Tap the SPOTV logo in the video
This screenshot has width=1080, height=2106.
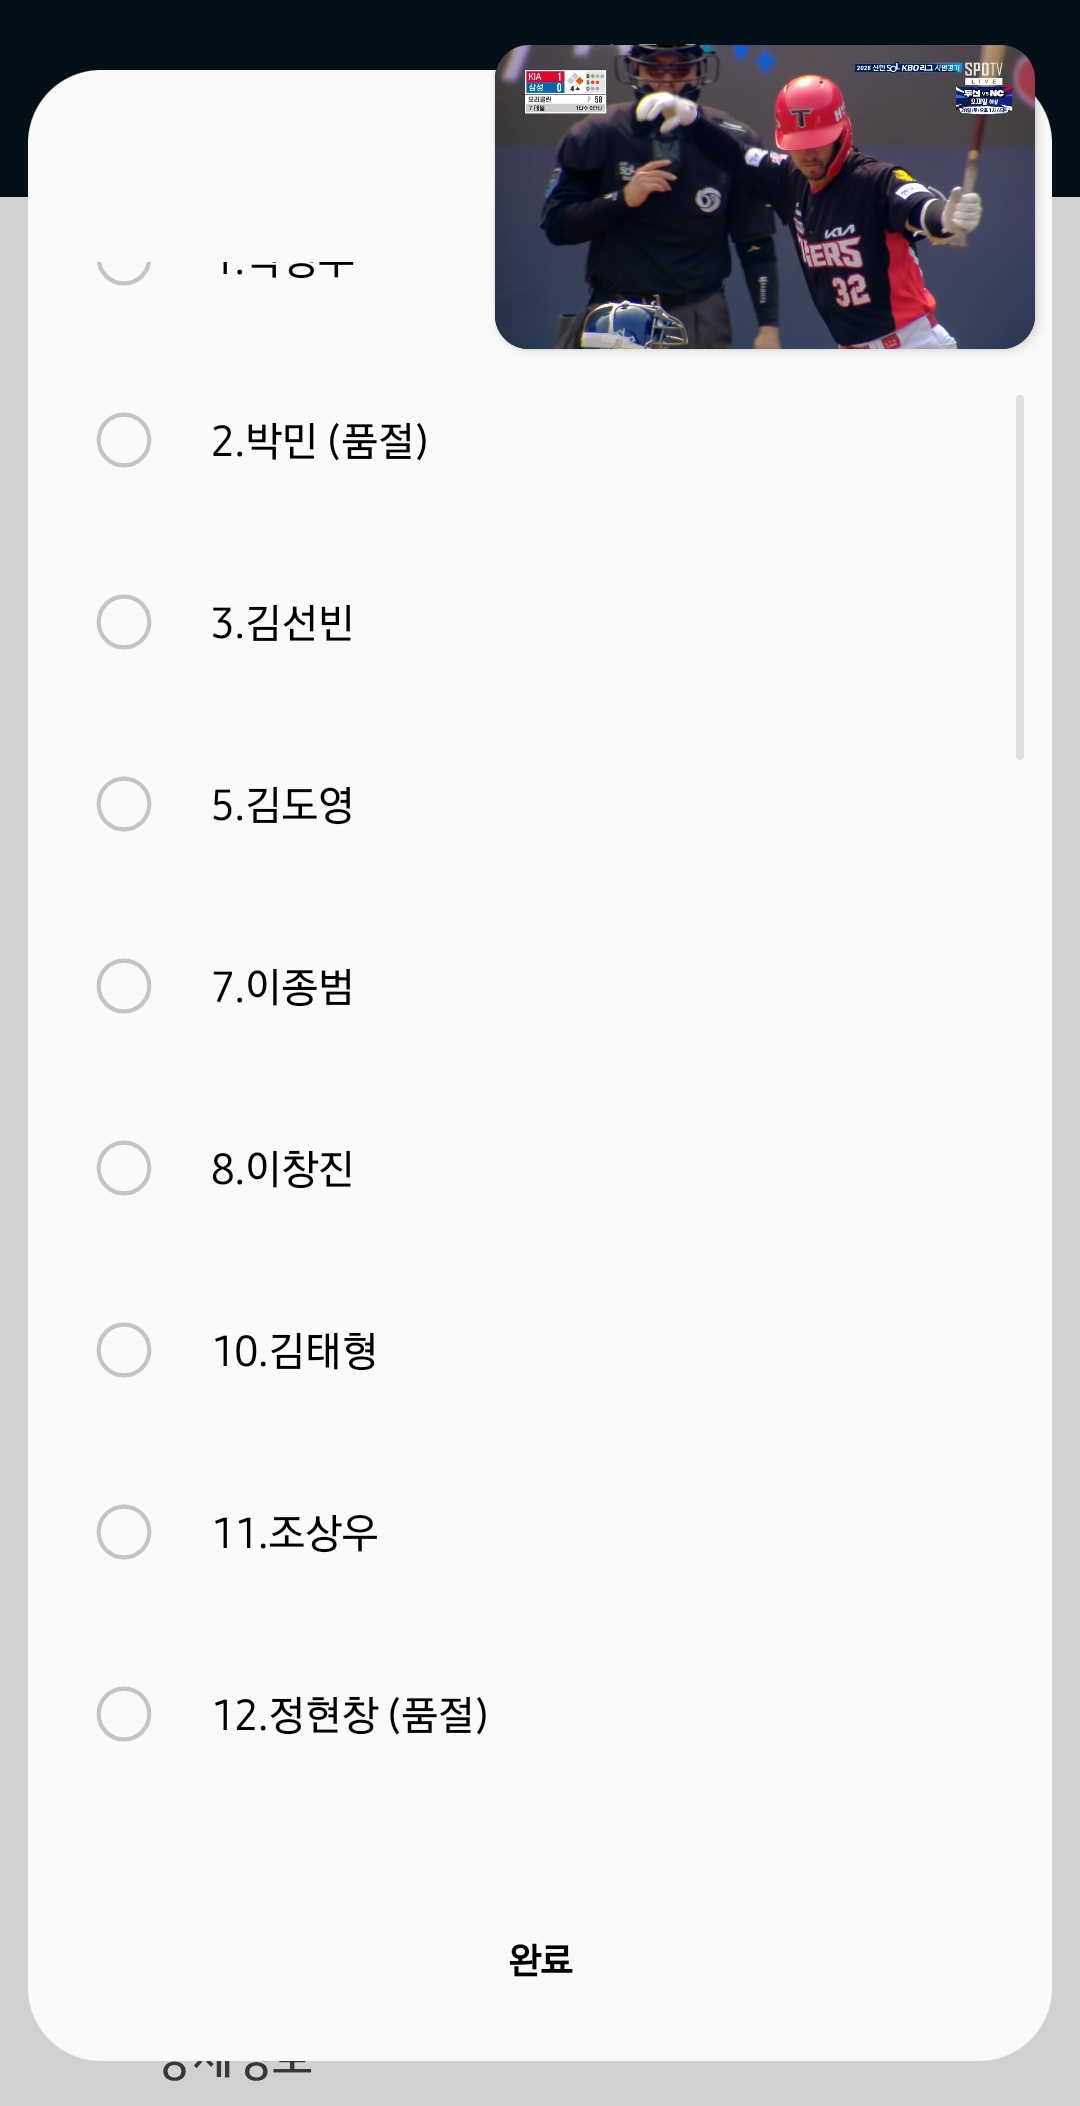[x=983, y=70]
